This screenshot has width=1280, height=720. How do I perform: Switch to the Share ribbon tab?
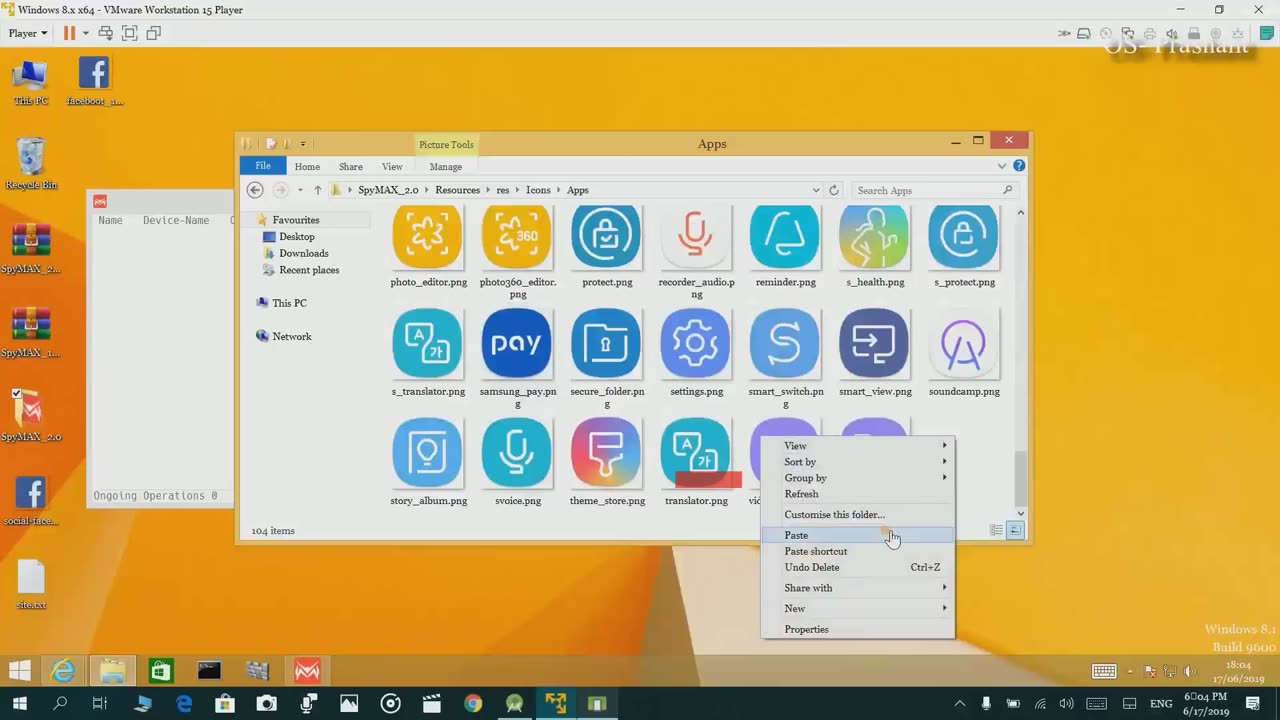(350, 167)
